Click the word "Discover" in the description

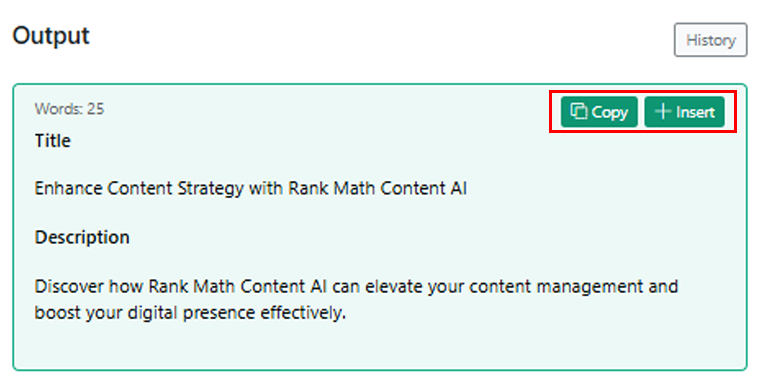pyautogui.click(x=69, y=286)
